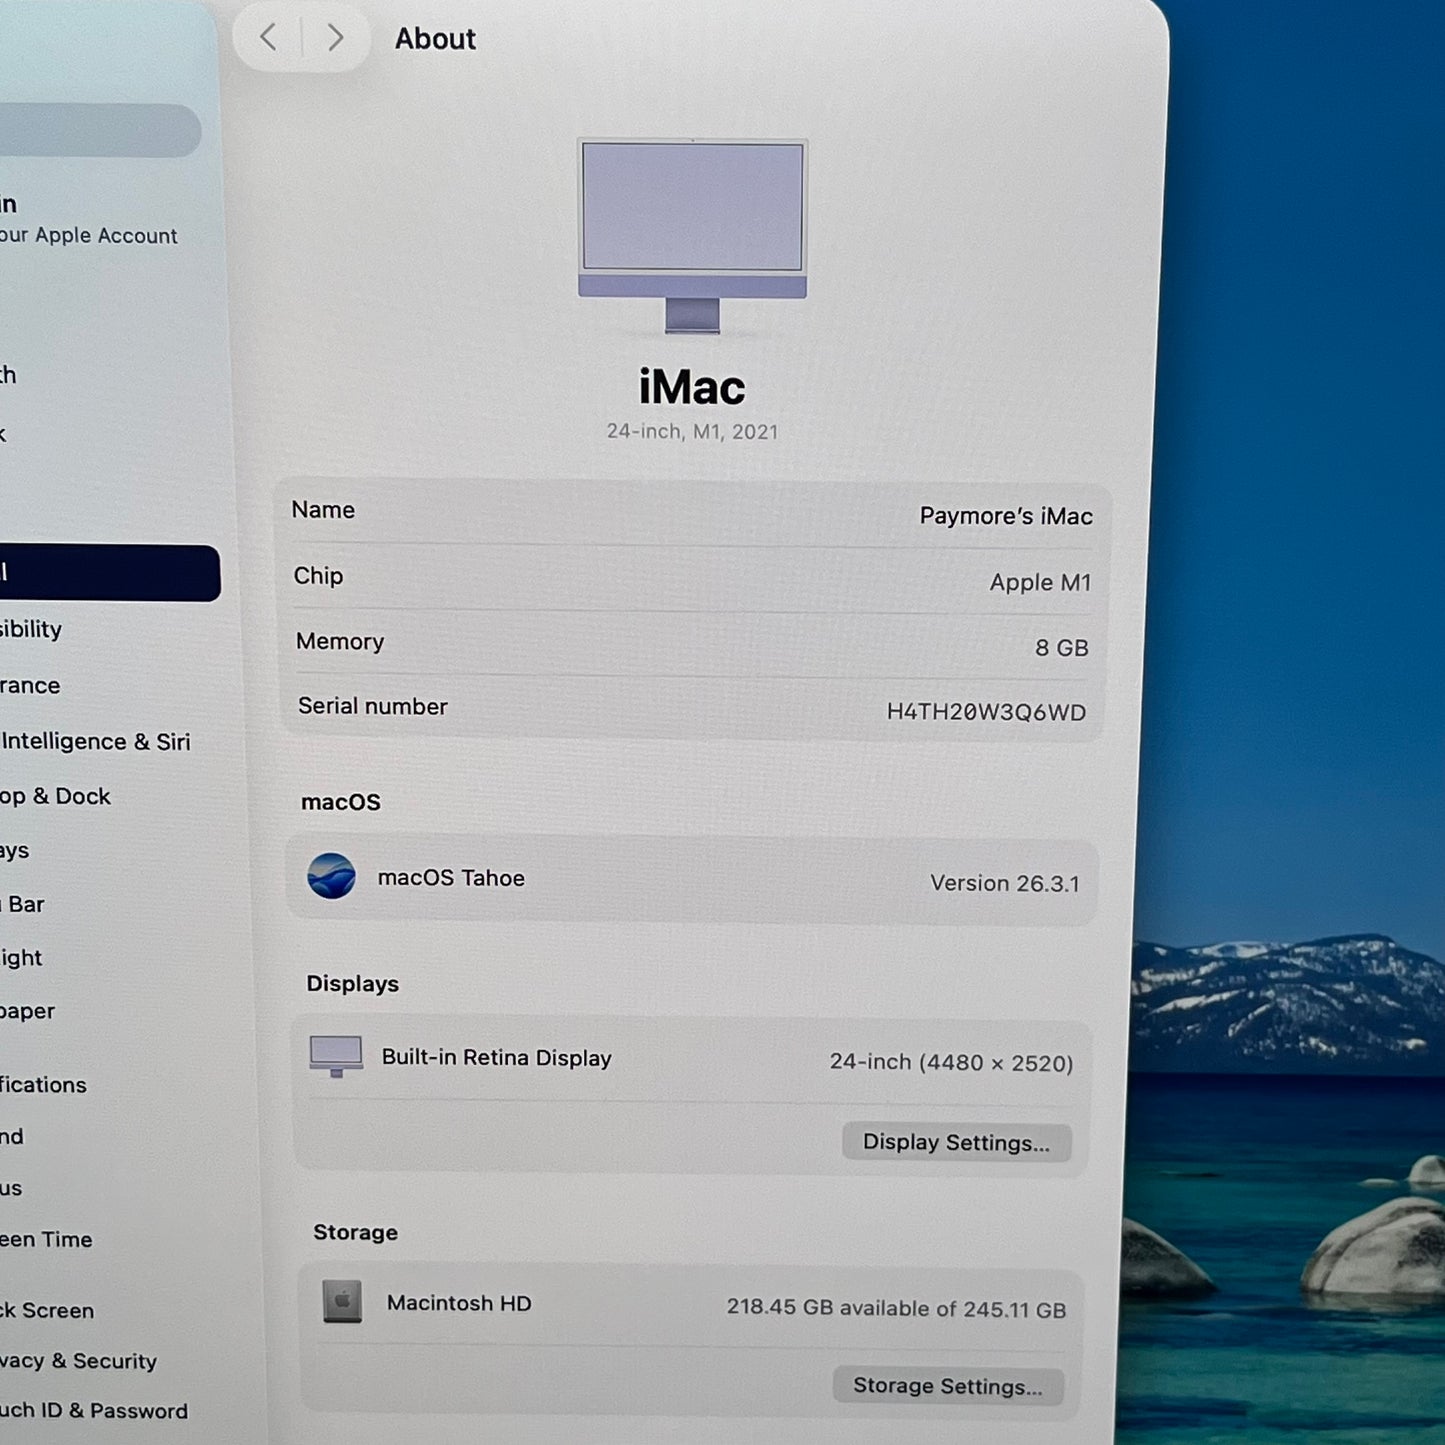Click the forward navigation chevron

(x=336, y=37)
